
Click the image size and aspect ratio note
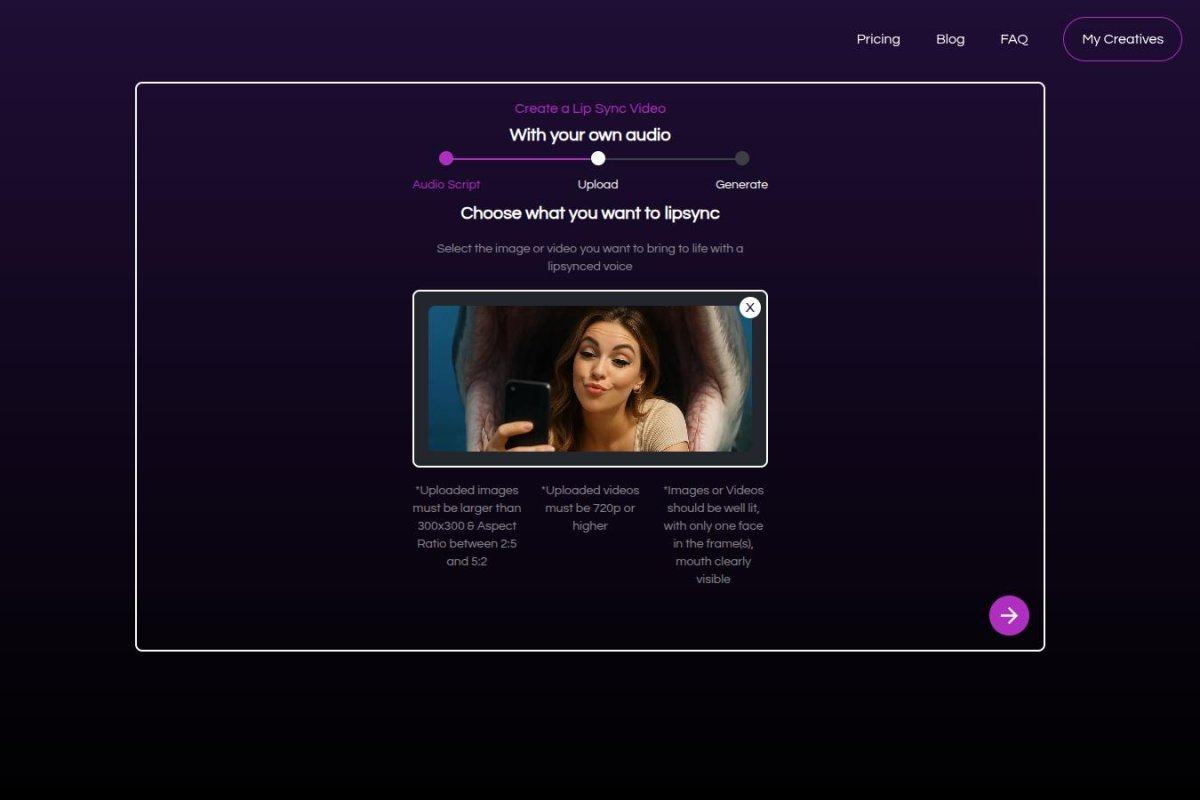pos(467,526)
